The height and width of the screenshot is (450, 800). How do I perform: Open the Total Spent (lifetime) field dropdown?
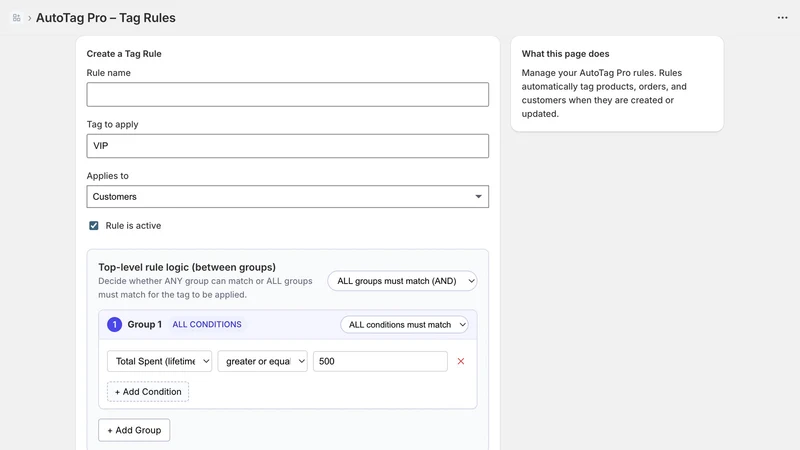159,361
